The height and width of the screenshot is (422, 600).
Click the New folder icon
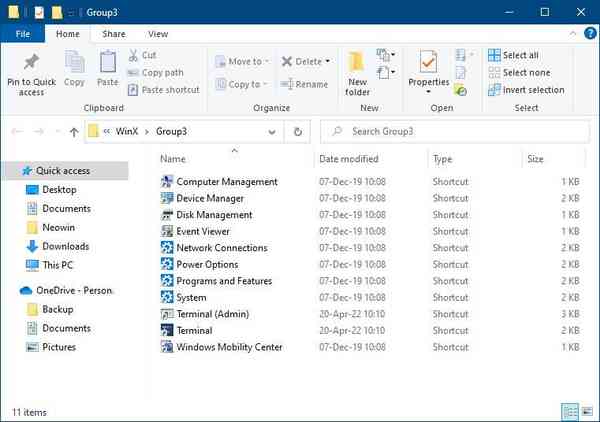(357, 66)
